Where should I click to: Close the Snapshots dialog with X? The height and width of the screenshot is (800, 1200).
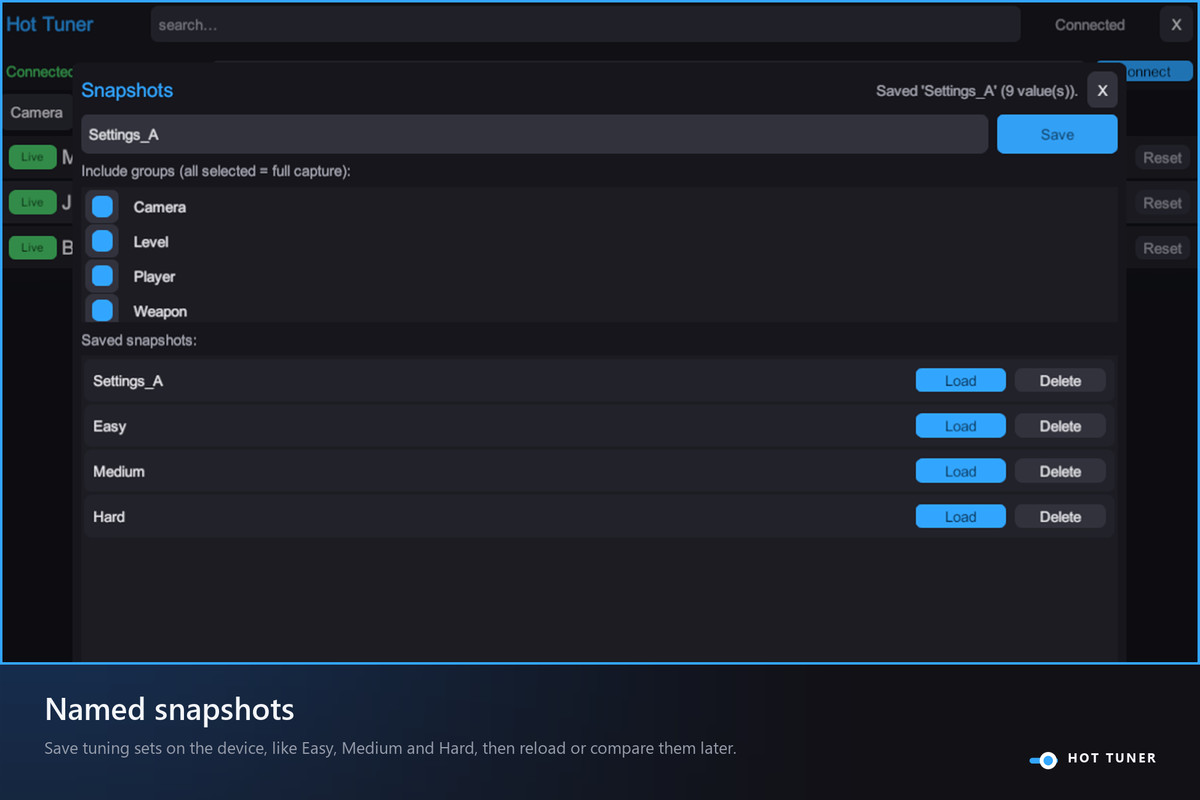point(1102,91)
